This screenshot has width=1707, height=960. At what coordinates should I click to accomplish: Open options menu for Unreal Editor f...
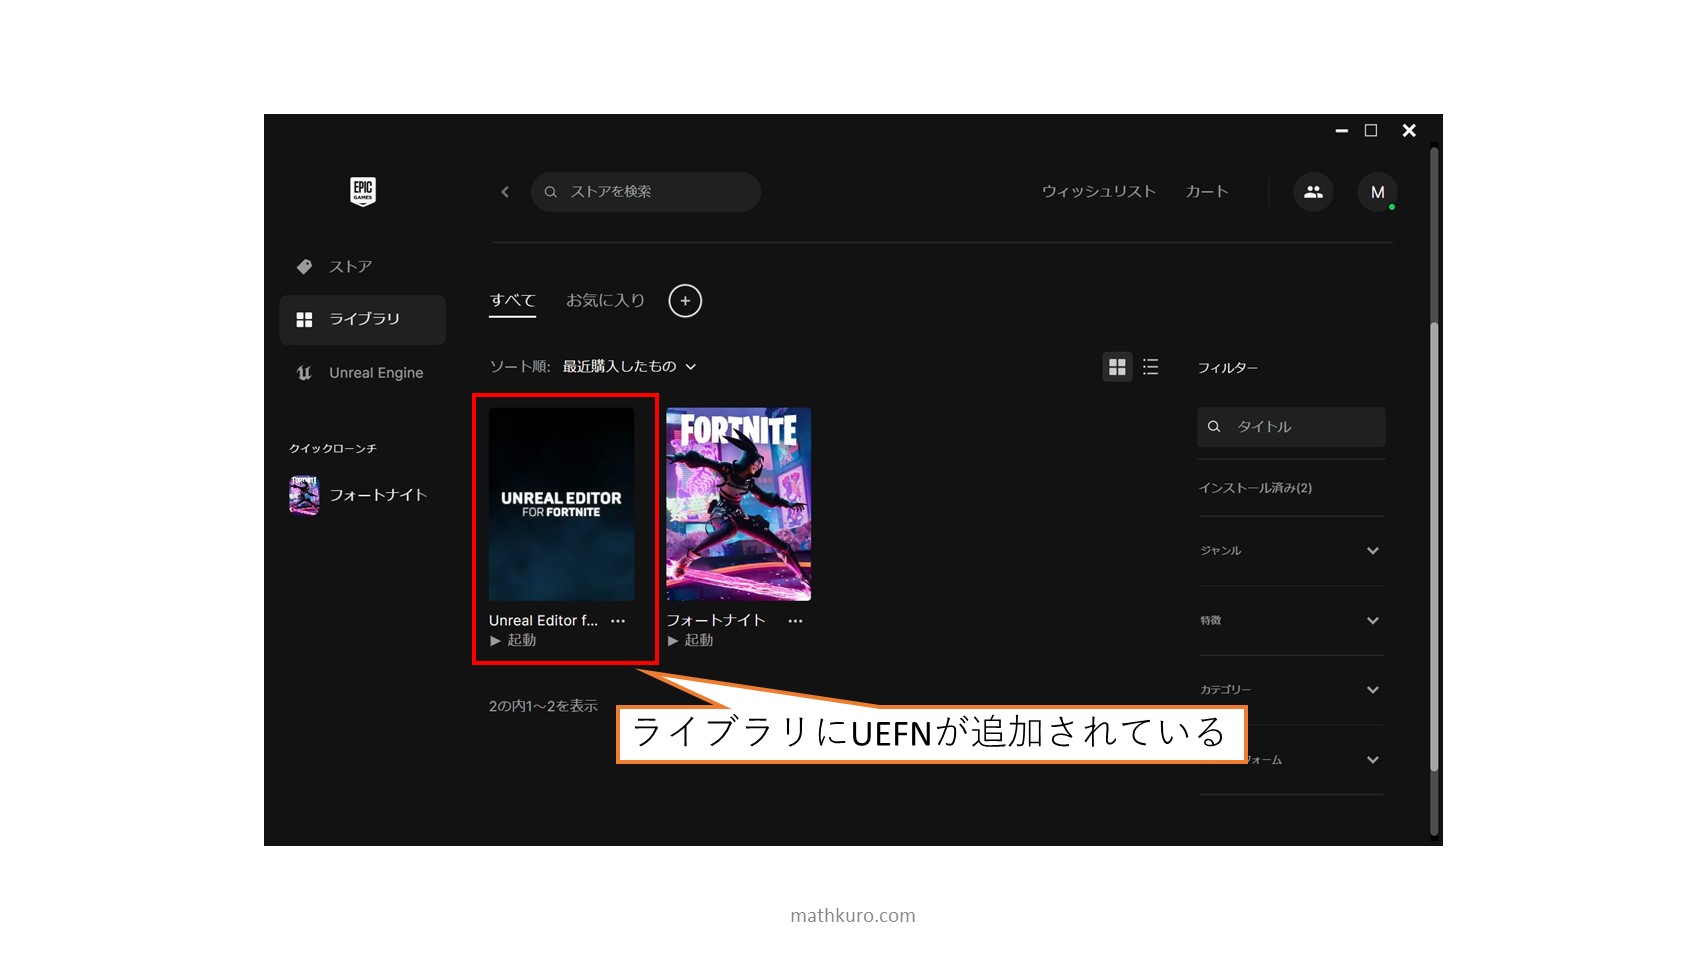pyautogui.click(x=618, y=621)
